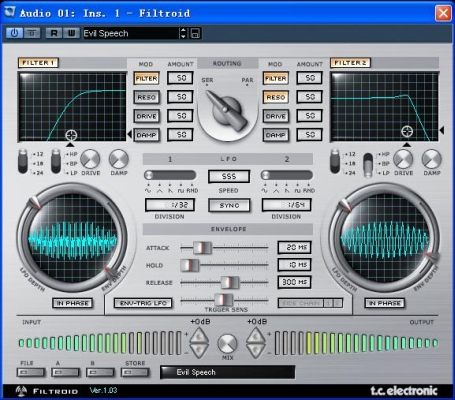Toggle the LFO SYNC button
This screenshot has width=455, height=400.
coord(229,205)
